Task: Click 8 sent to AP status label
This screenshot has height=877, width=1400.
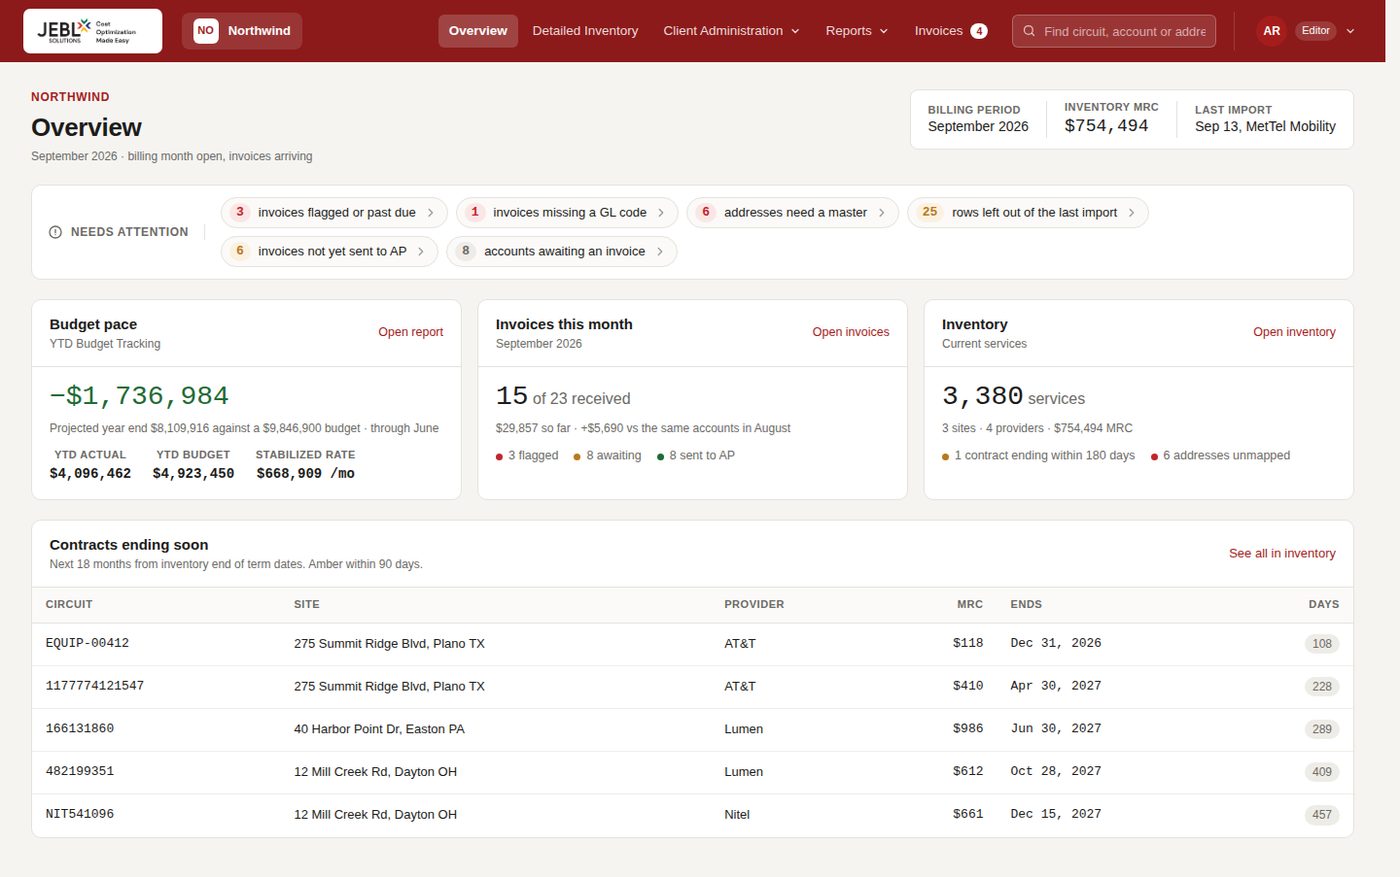Action: click(696, 456)
